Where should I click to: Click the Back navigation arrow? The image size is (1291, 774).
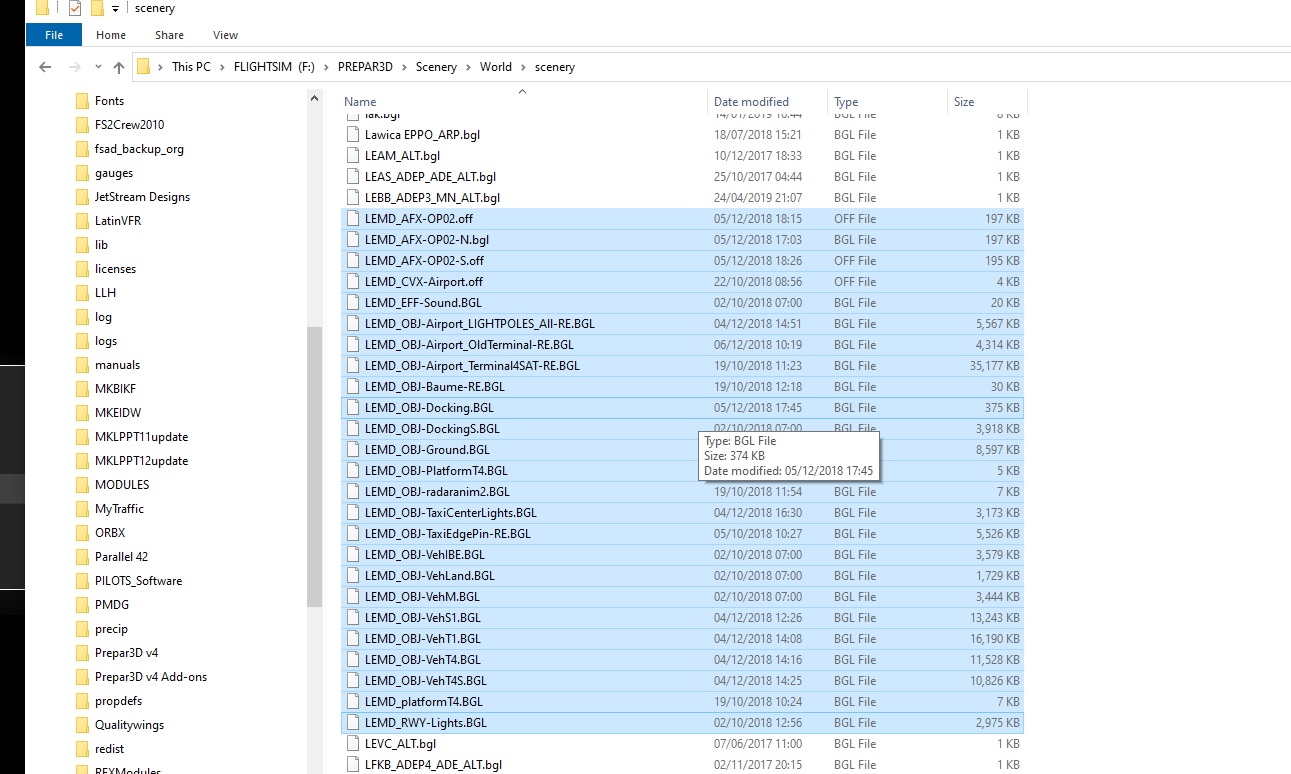tap(44, 67)
